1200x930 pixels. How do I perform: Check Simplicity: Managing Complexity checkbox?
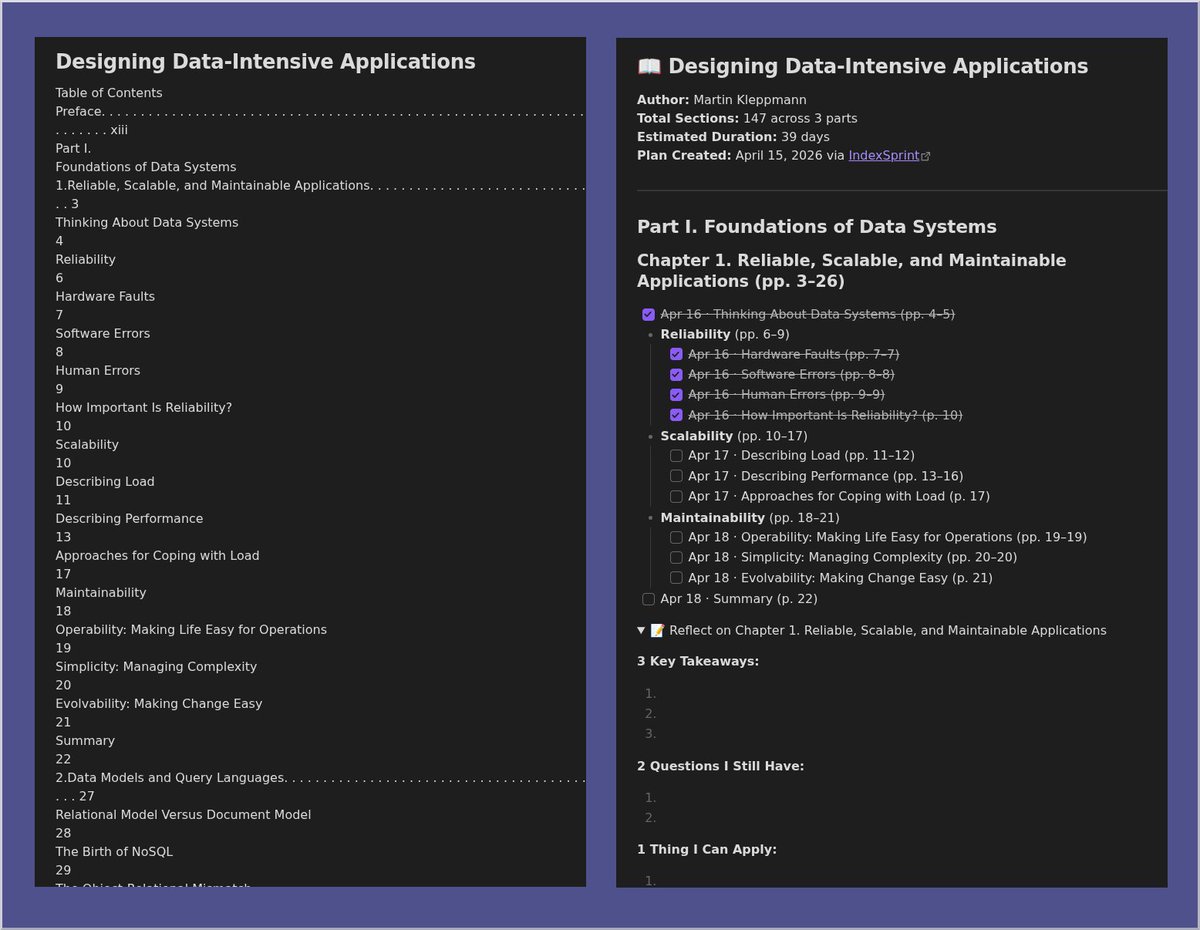pos(676,557)
